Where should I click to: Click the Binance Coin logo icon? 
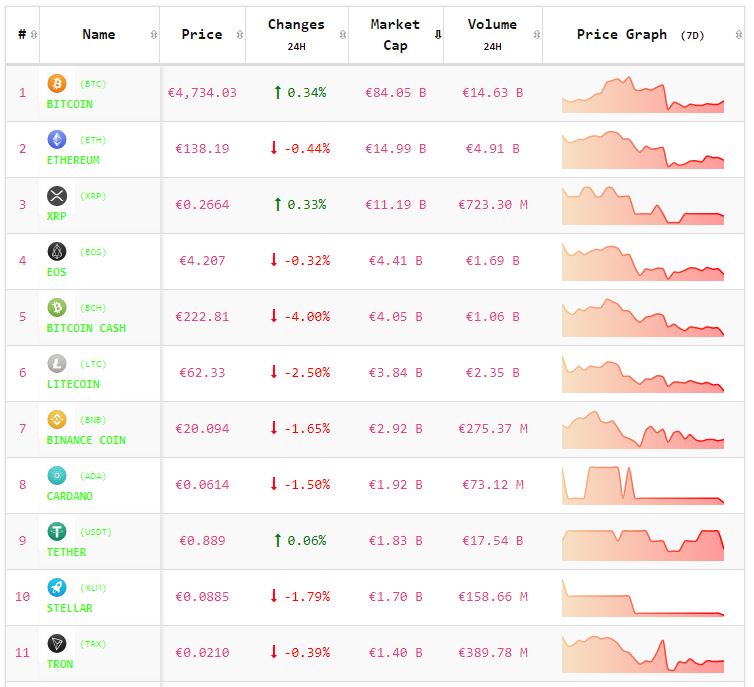[57, 420]
